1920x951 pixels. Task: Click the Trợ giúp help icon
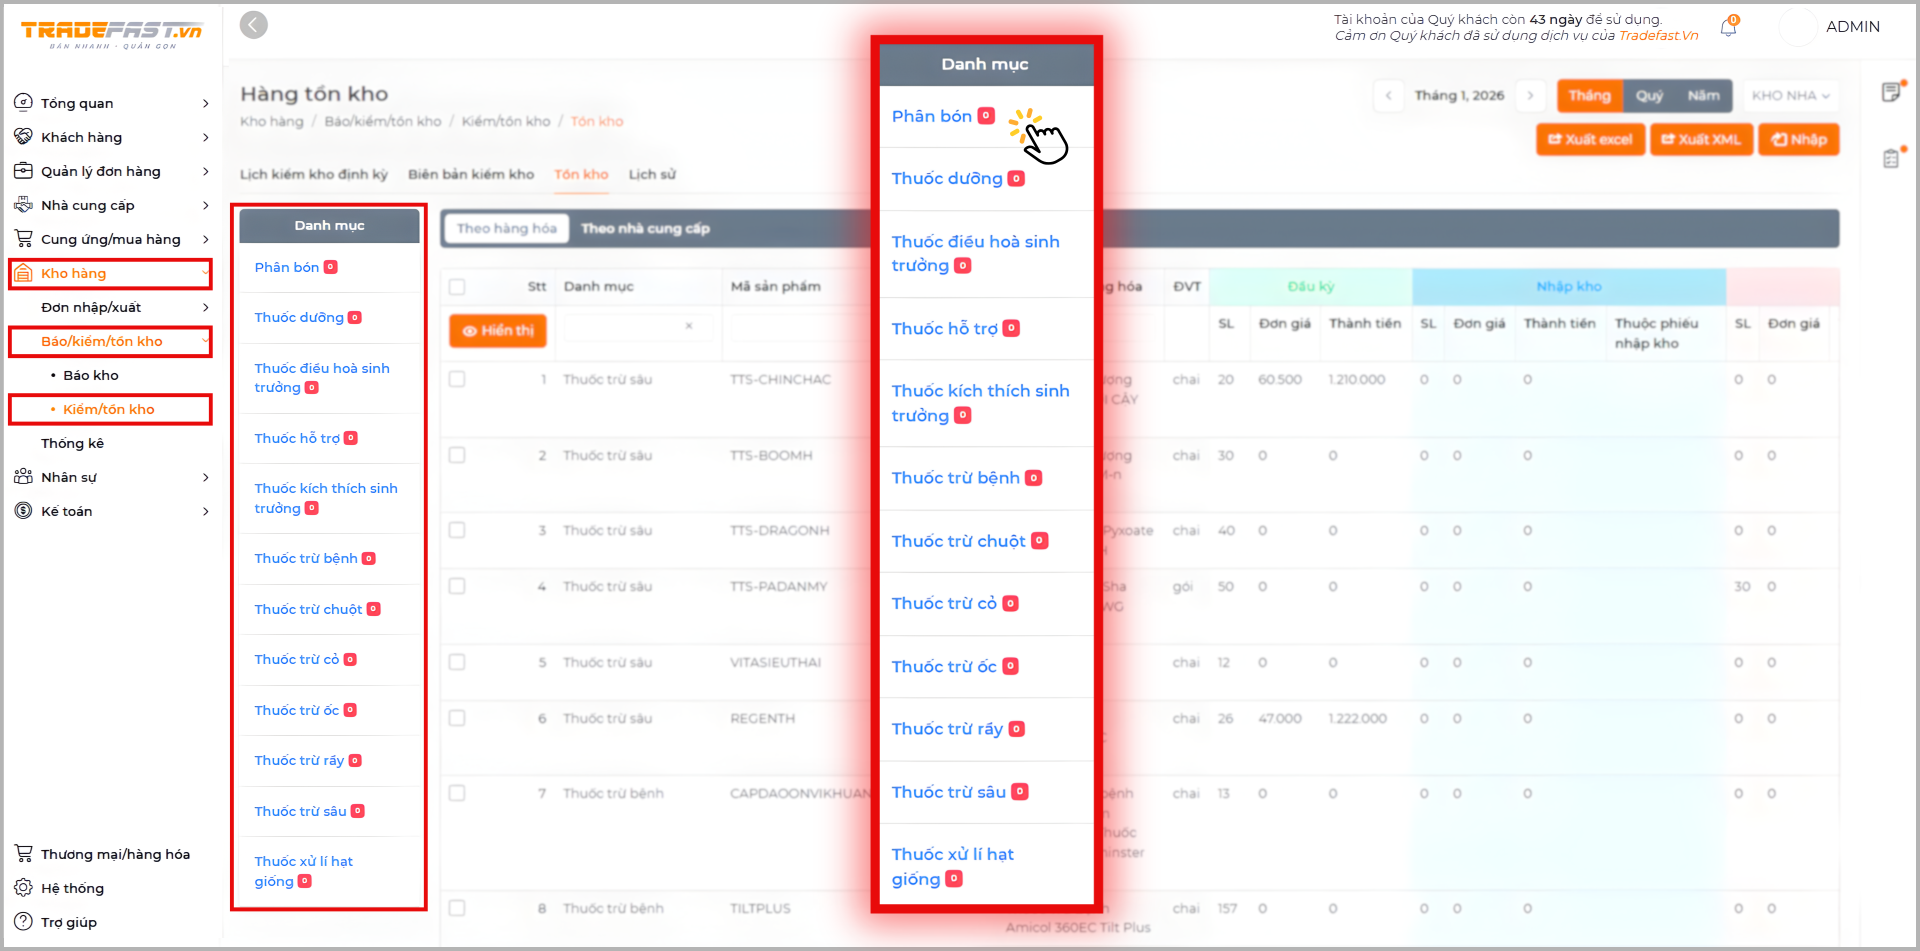tap(23, 922)
